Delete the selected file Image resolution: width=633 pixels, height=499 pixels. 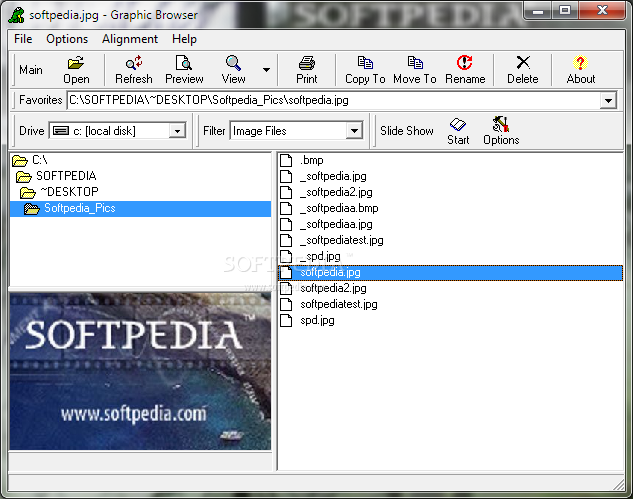click(x=523, y=70)
